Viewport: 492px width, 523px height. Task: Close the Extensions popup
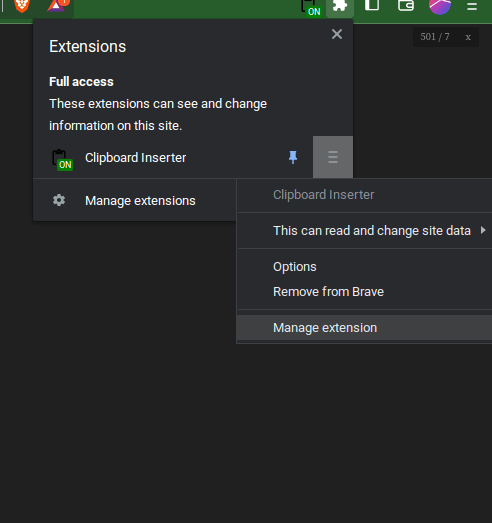(x=337, y=34)
